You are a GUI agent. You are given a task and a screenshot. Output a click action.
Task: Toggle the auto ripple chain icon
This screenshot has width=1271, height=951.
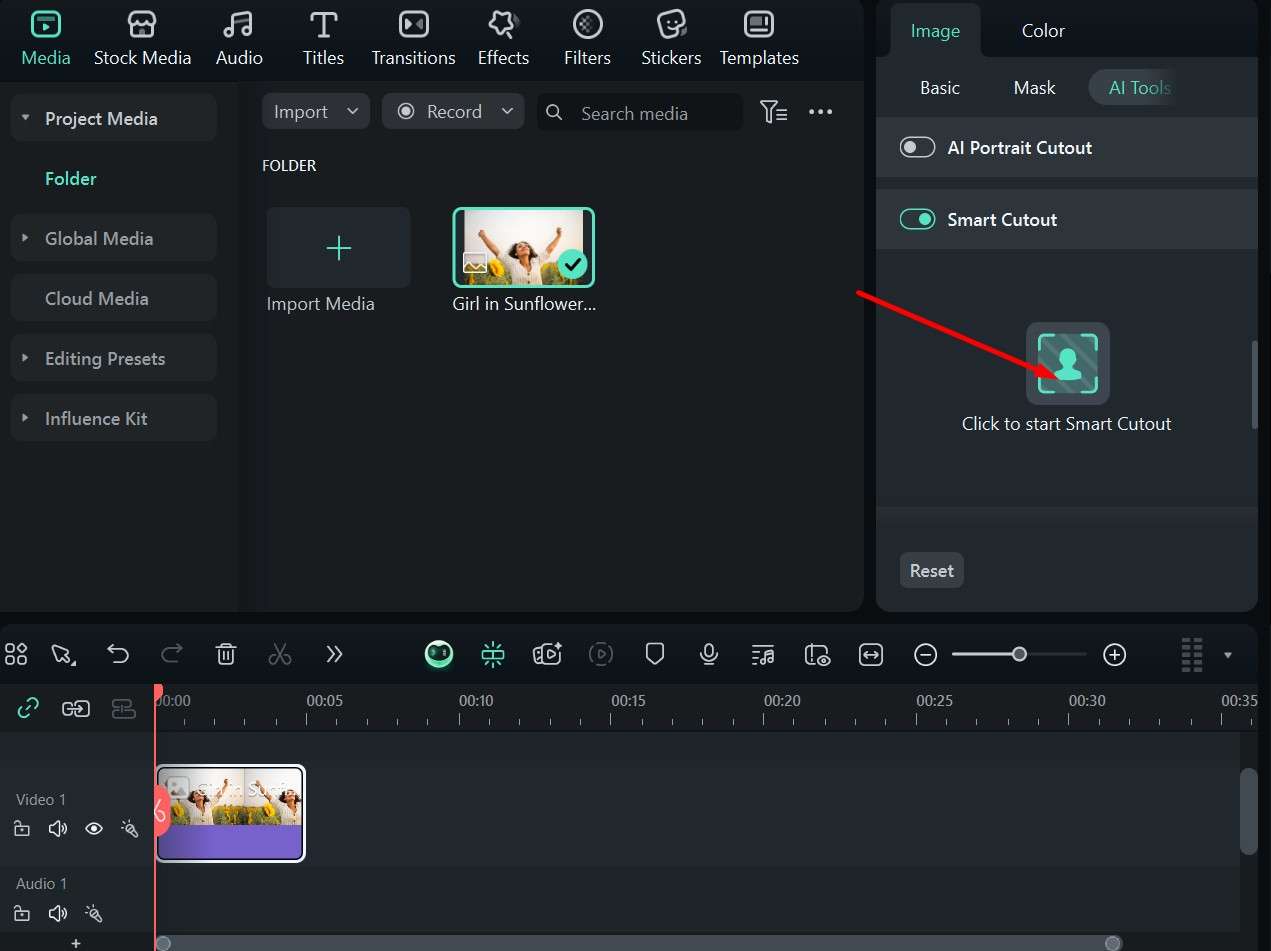pyautogui.click(x=76, y=708)
